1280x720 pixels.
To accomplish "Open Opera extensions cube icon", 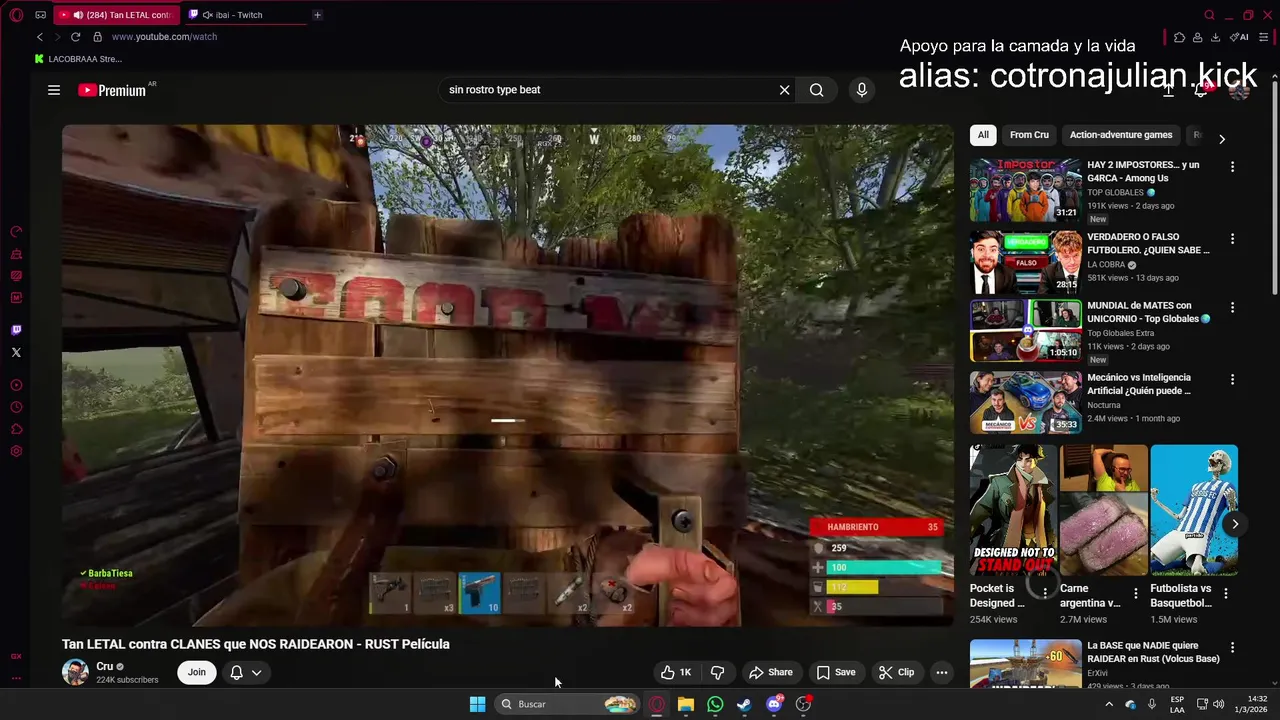I will tap(1179, 37).
